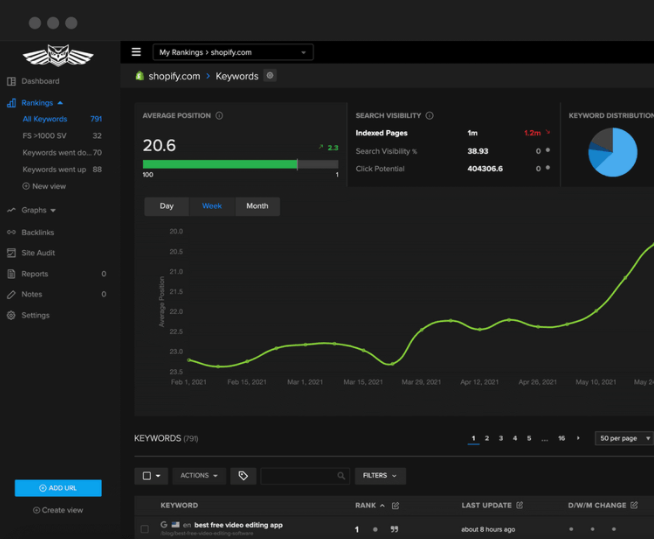This screenshot has height=539, width=654.
Task: Go to keywords page 16
Action: pyautogui.click(x=561, y=438)
